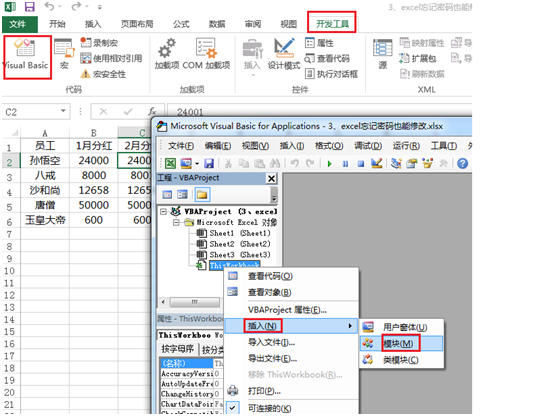This screenshot has height=416, width=558.
Task: Open VBA 文件(F) menu
Action: 181,146
